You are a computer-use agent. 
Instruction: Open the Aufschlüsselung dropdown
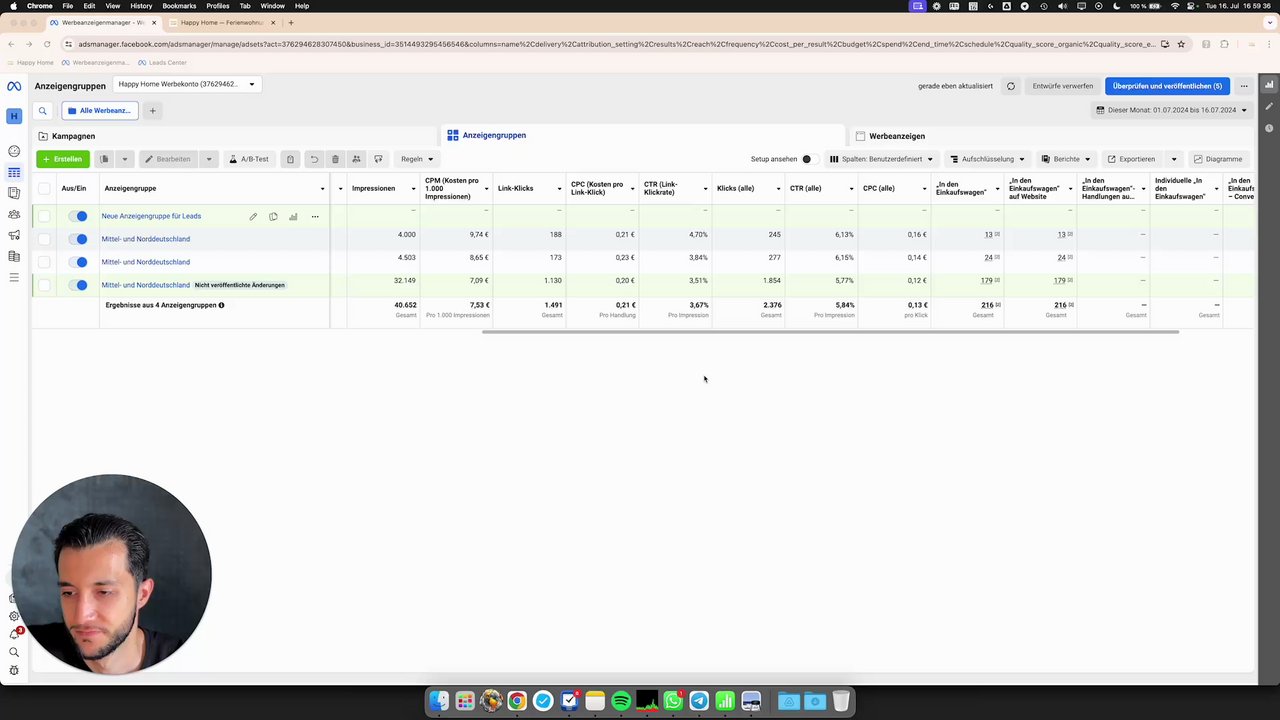pyautogui.click(x=987, y=159)
